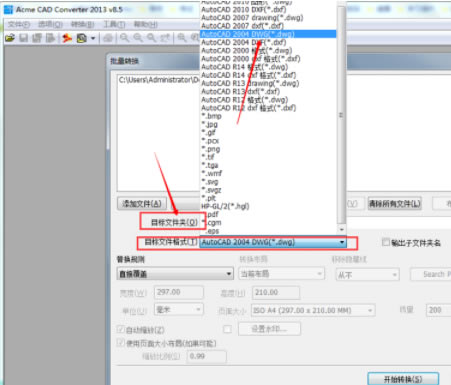Pick the *.pcx output format
The width and height of the screenshot is (451, 385).
tap(268, 141)
